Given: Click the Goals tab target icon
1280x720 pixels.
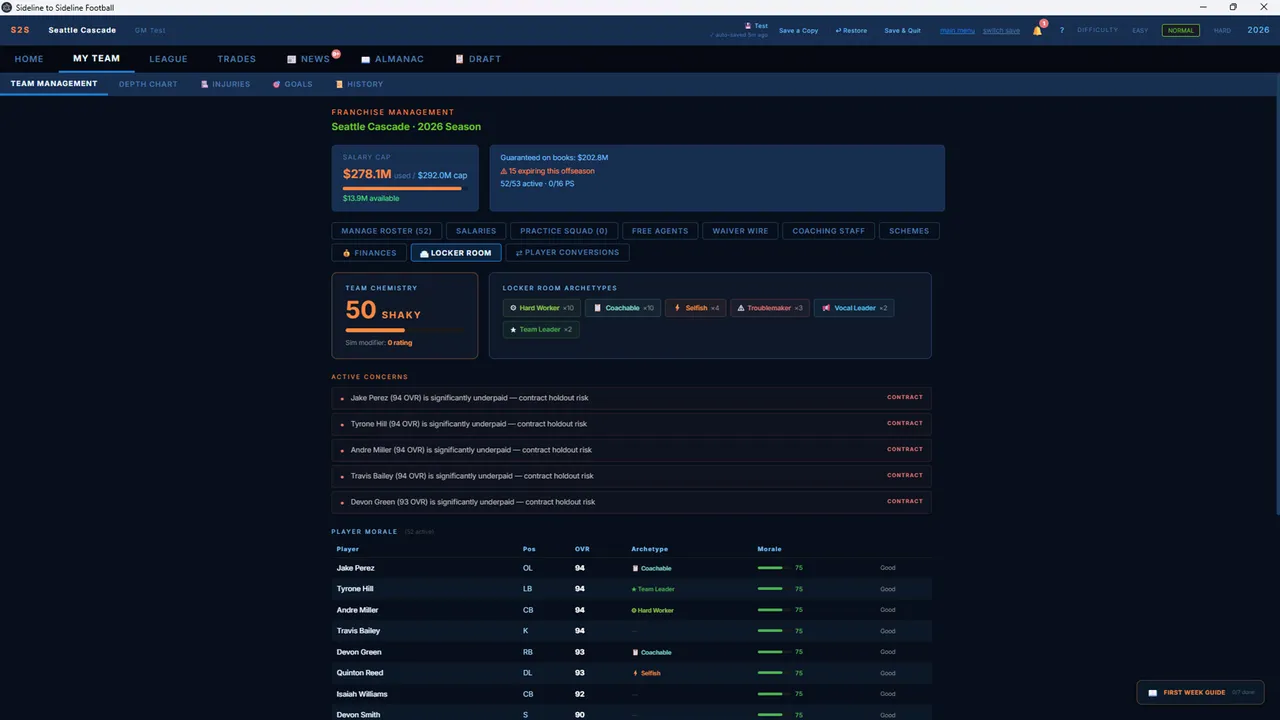Looking at the screenshot, I should coord(277,84).
